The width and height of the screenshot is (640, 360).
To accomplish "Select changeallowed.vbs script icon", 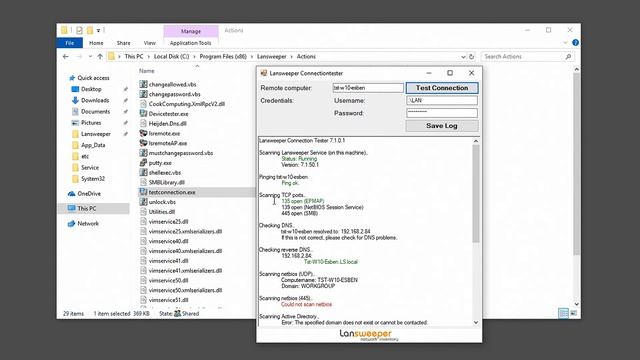I will pos(143,84).
